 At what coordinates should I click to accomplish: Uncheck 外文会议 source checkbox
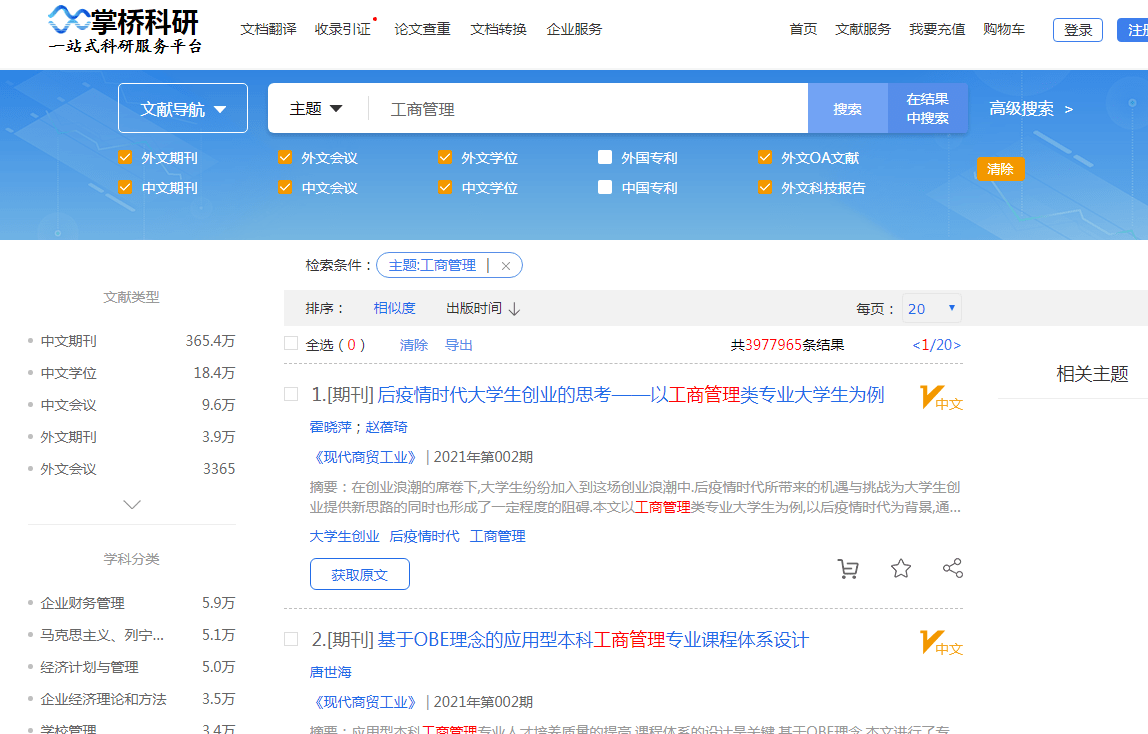pyautogui.click(x=286, y=157)
